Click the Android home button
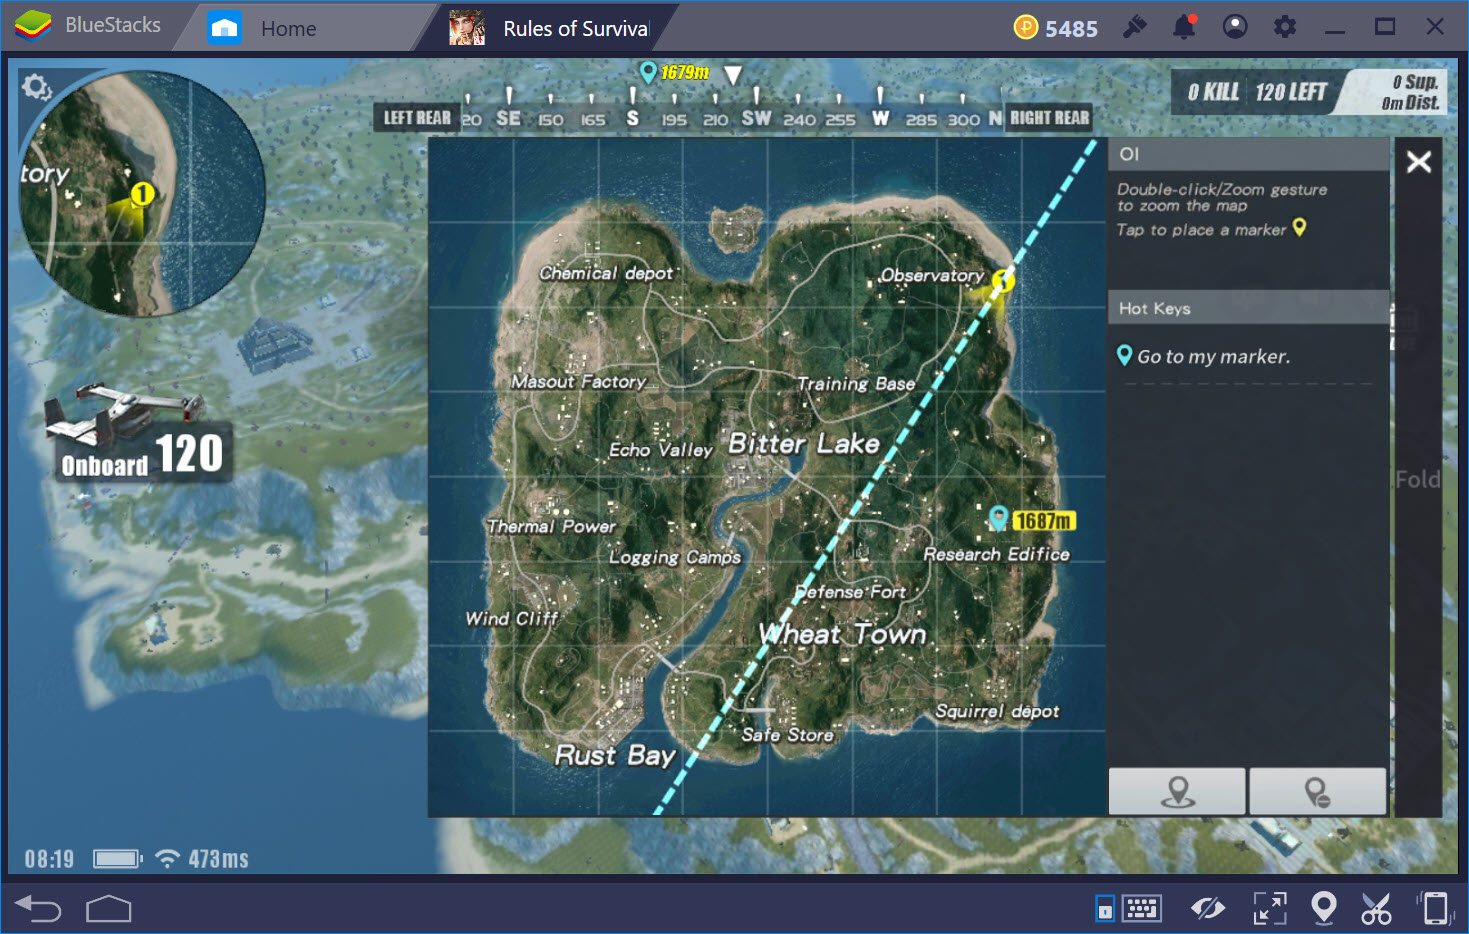The height and width of the screenshot is (934, 1469). [109, 908]
